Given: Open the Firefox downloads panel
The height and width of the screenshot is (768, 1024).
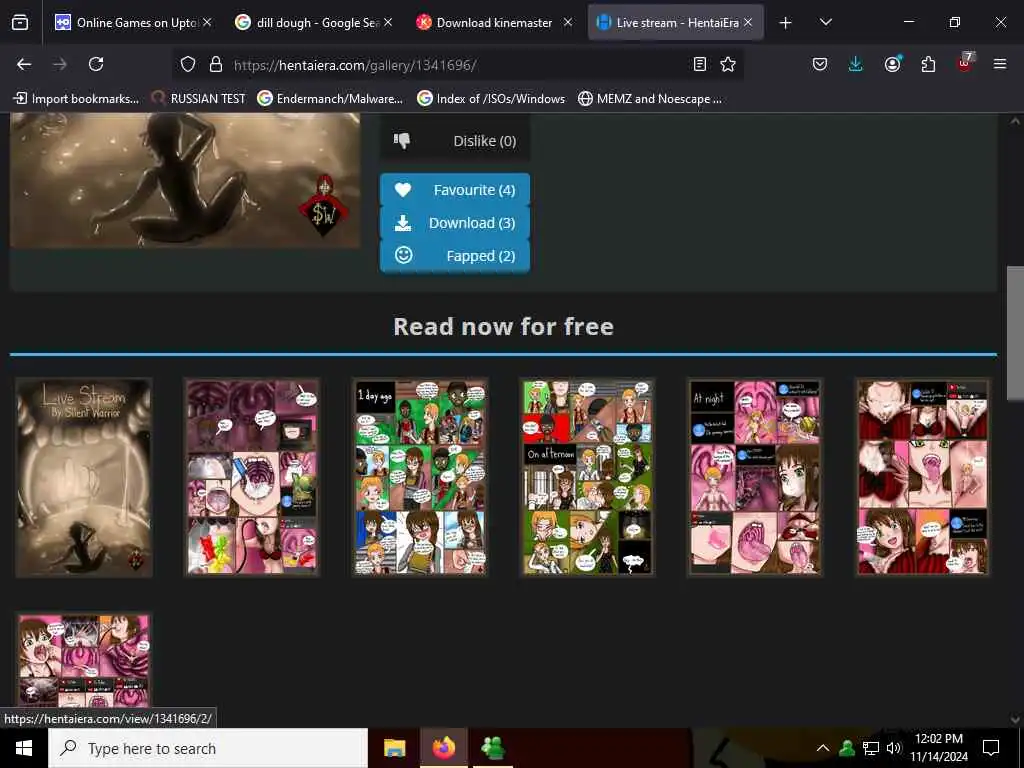Looking at the screenshot, I should point(856,64).
